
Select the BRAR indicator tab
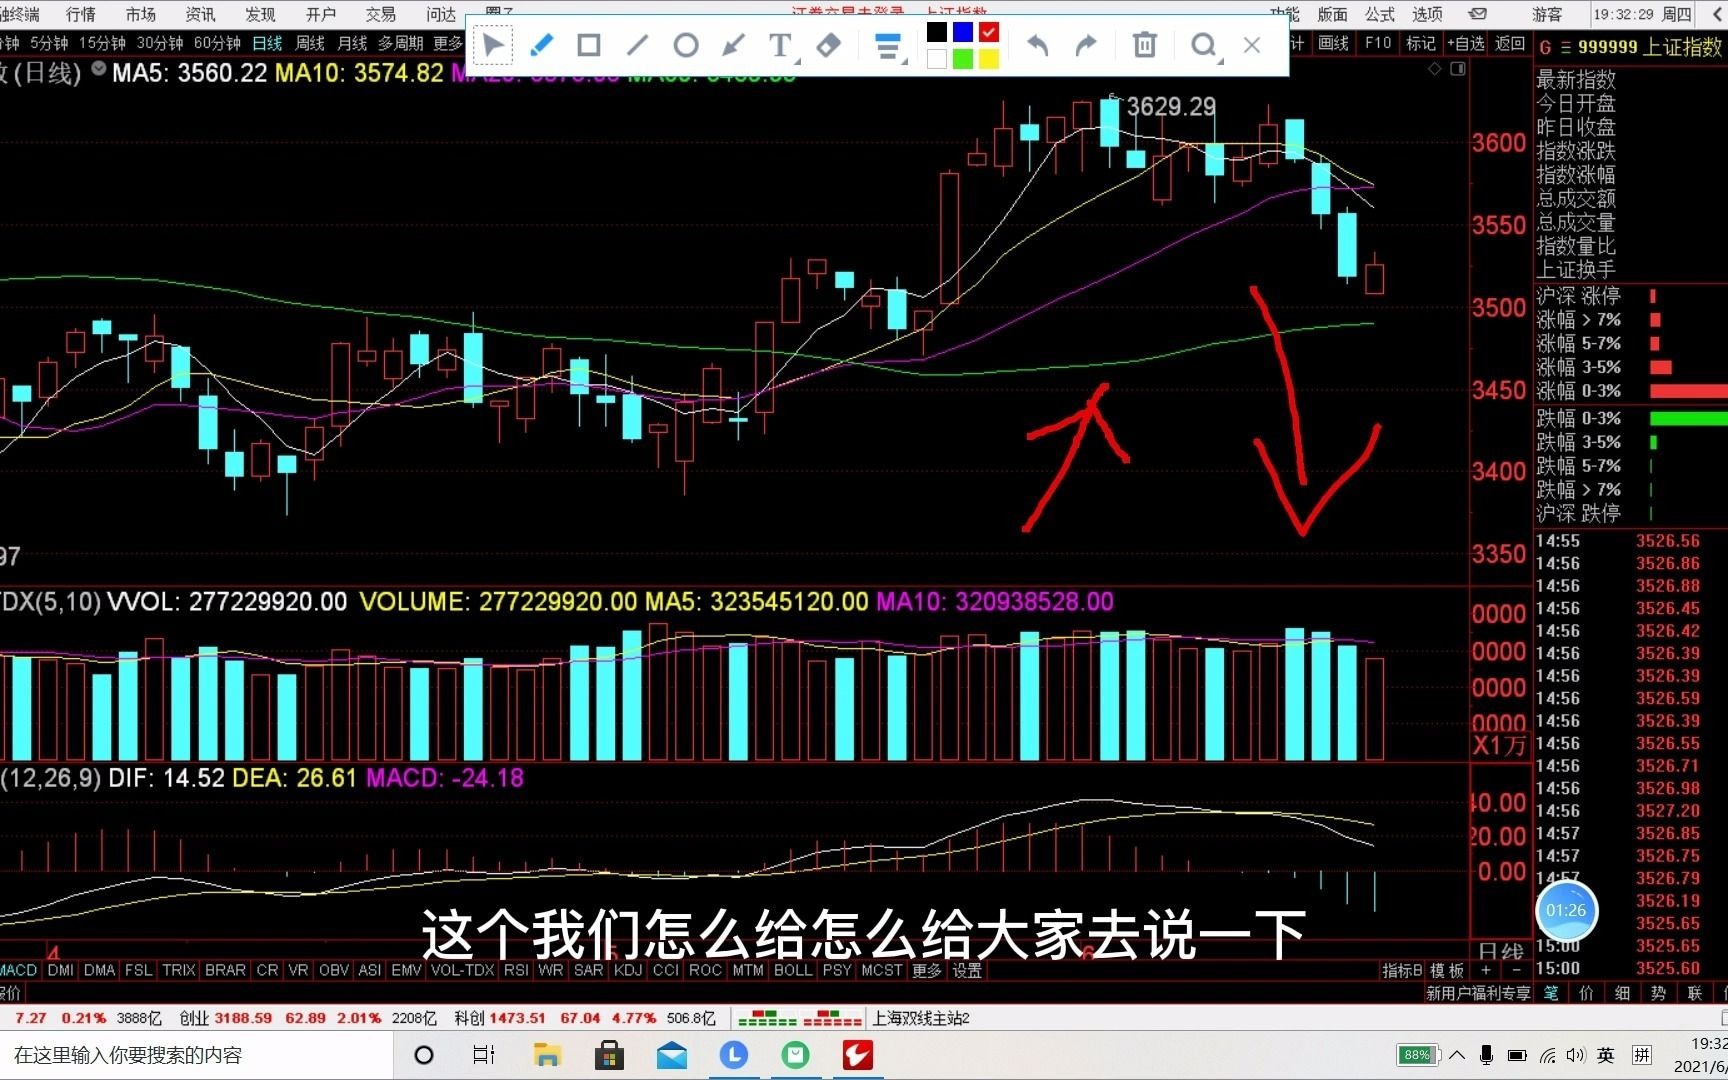pos(225,970)
